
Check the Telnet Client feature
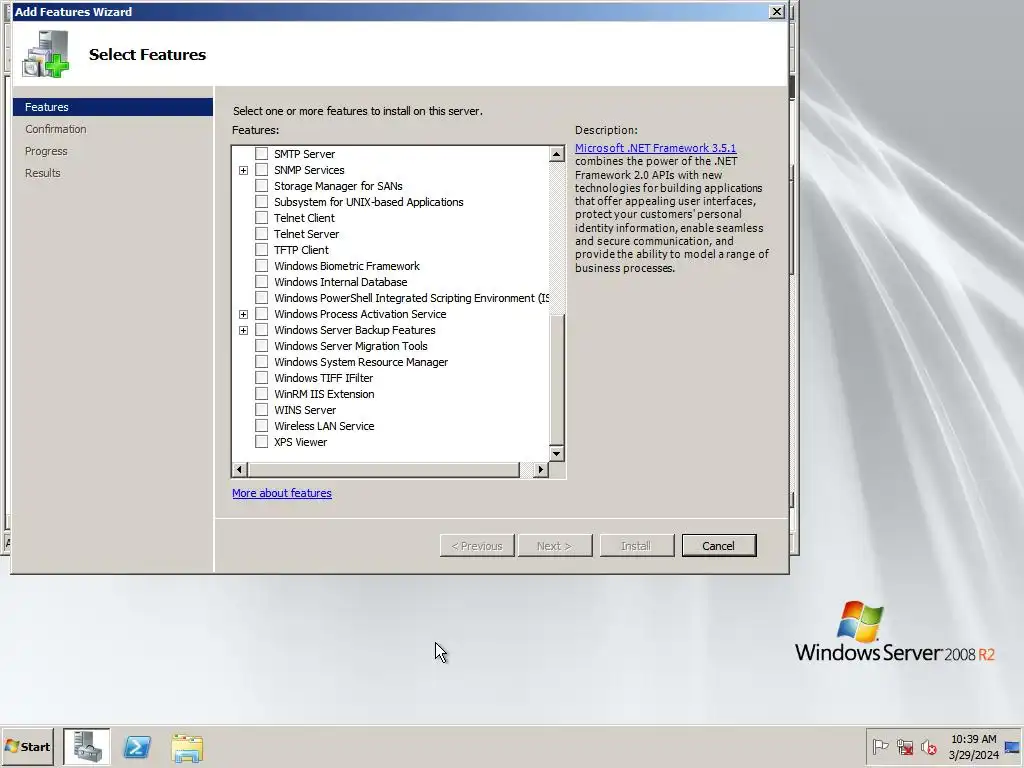261,217
